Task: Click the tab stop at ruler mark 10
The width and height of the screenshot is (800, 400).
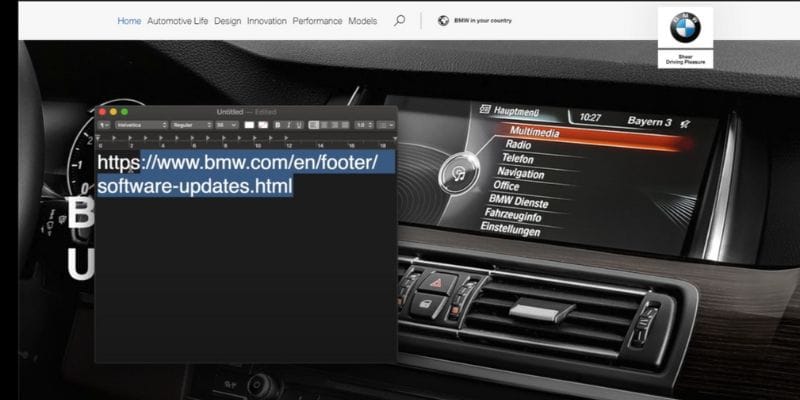Action: point(255,138)
